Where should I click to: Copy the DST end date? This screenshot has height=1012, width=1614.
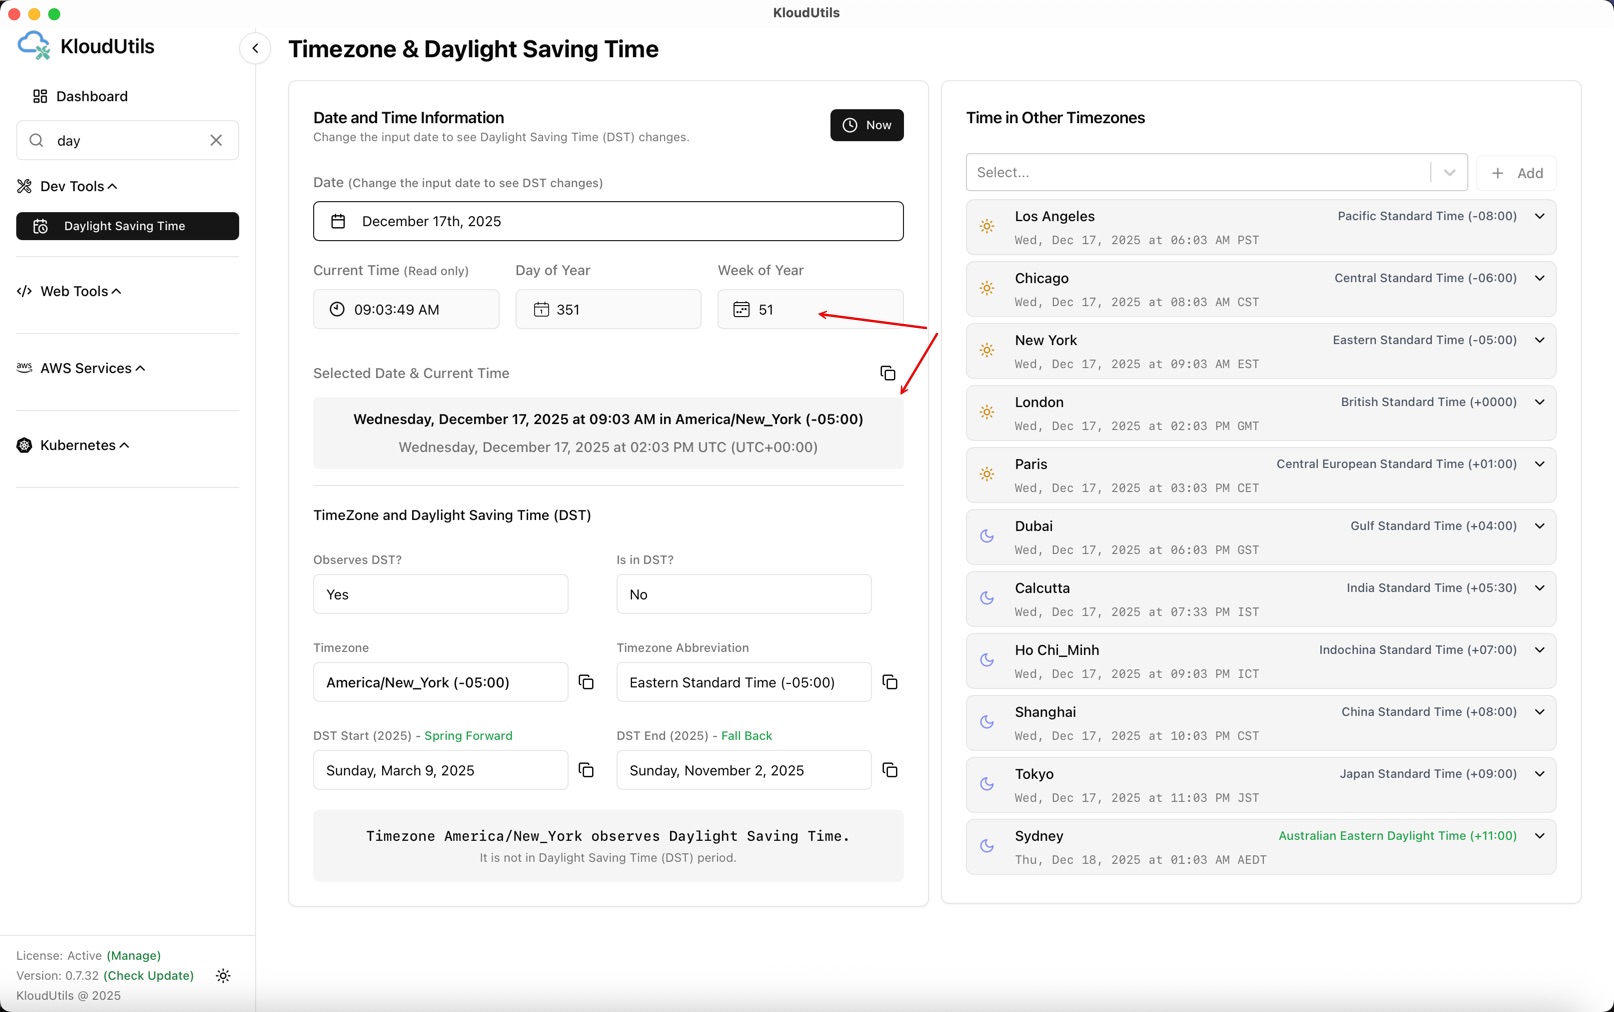pos(889,770)
